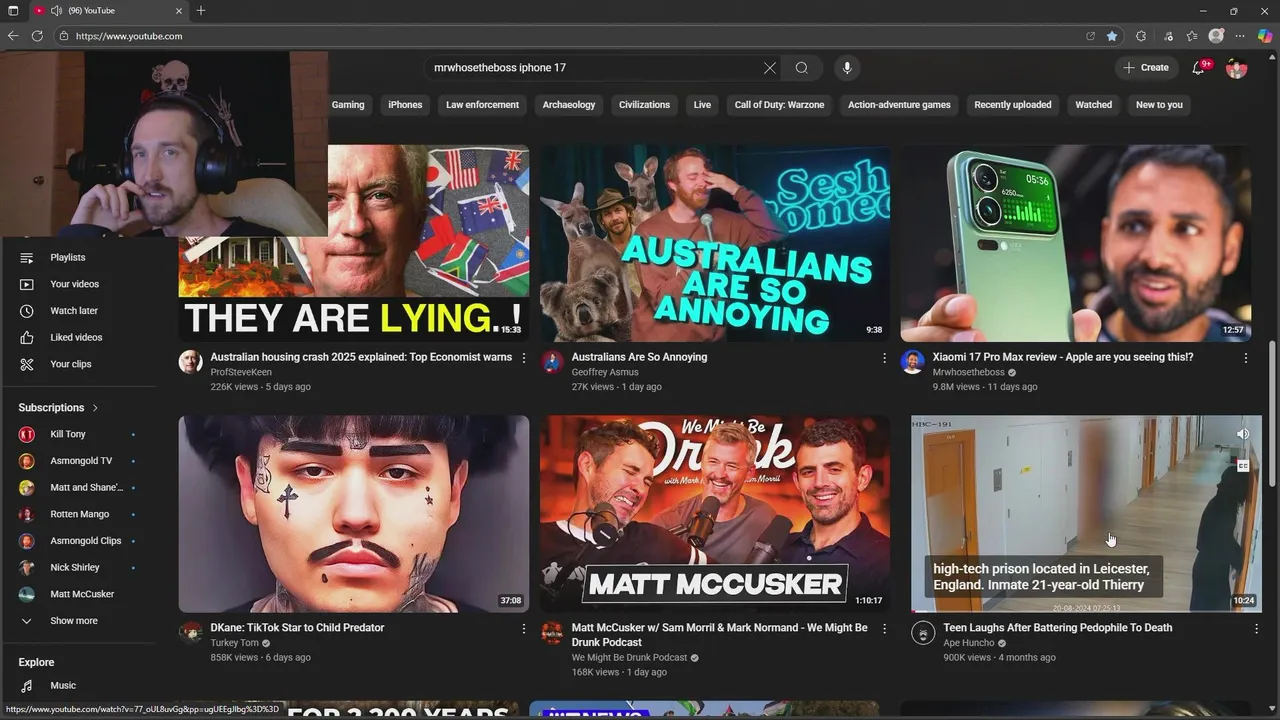This screenshot has height=720, width=1280.
Task: Open Ape Huncho channel avatar
Action: click(923, 633)
